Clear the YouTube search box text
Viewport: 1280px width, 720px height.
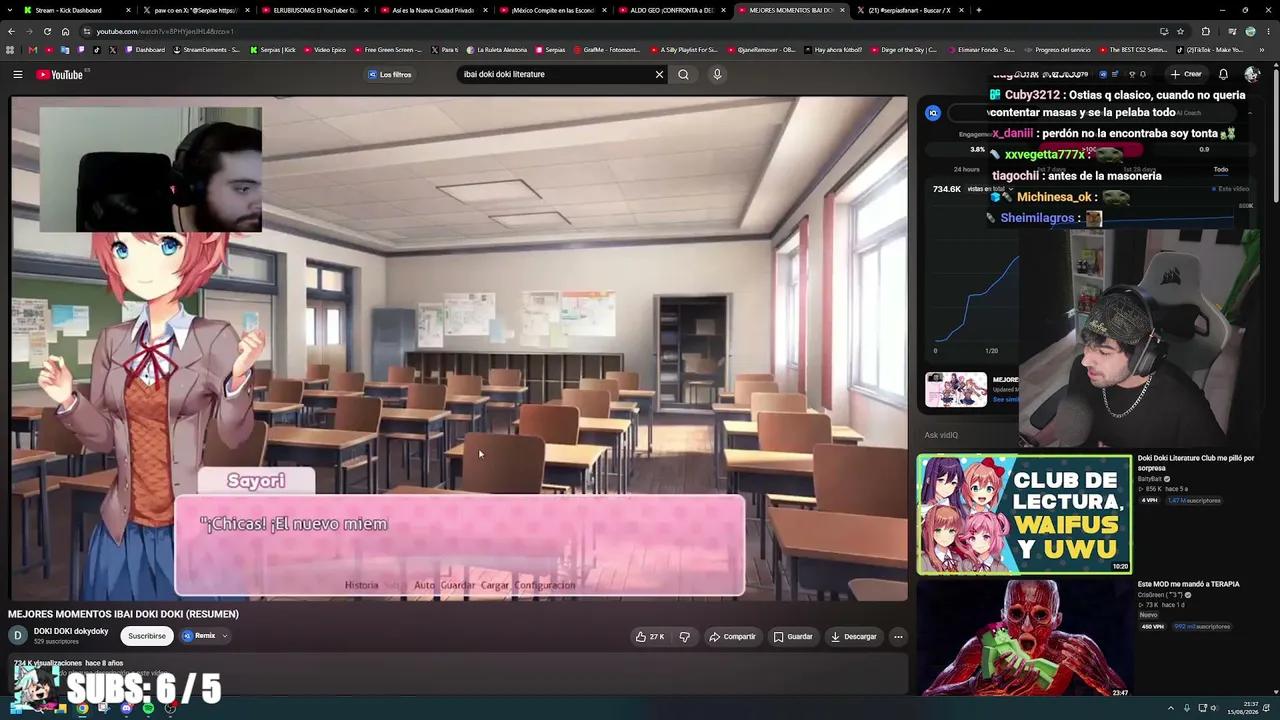click(x=659, y=74)
